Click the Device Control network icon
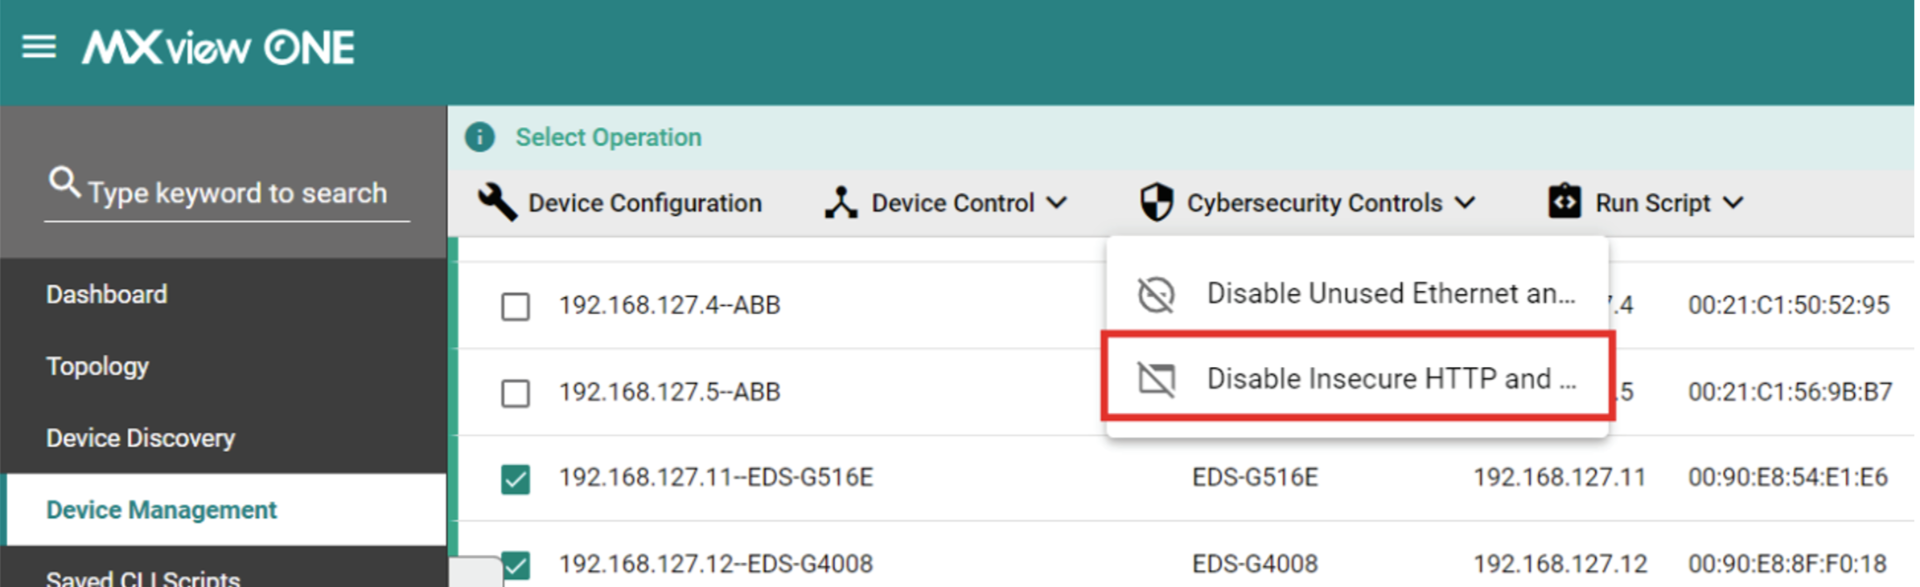This screenshot has height=587, width=1920. click(x=841, y=203)
